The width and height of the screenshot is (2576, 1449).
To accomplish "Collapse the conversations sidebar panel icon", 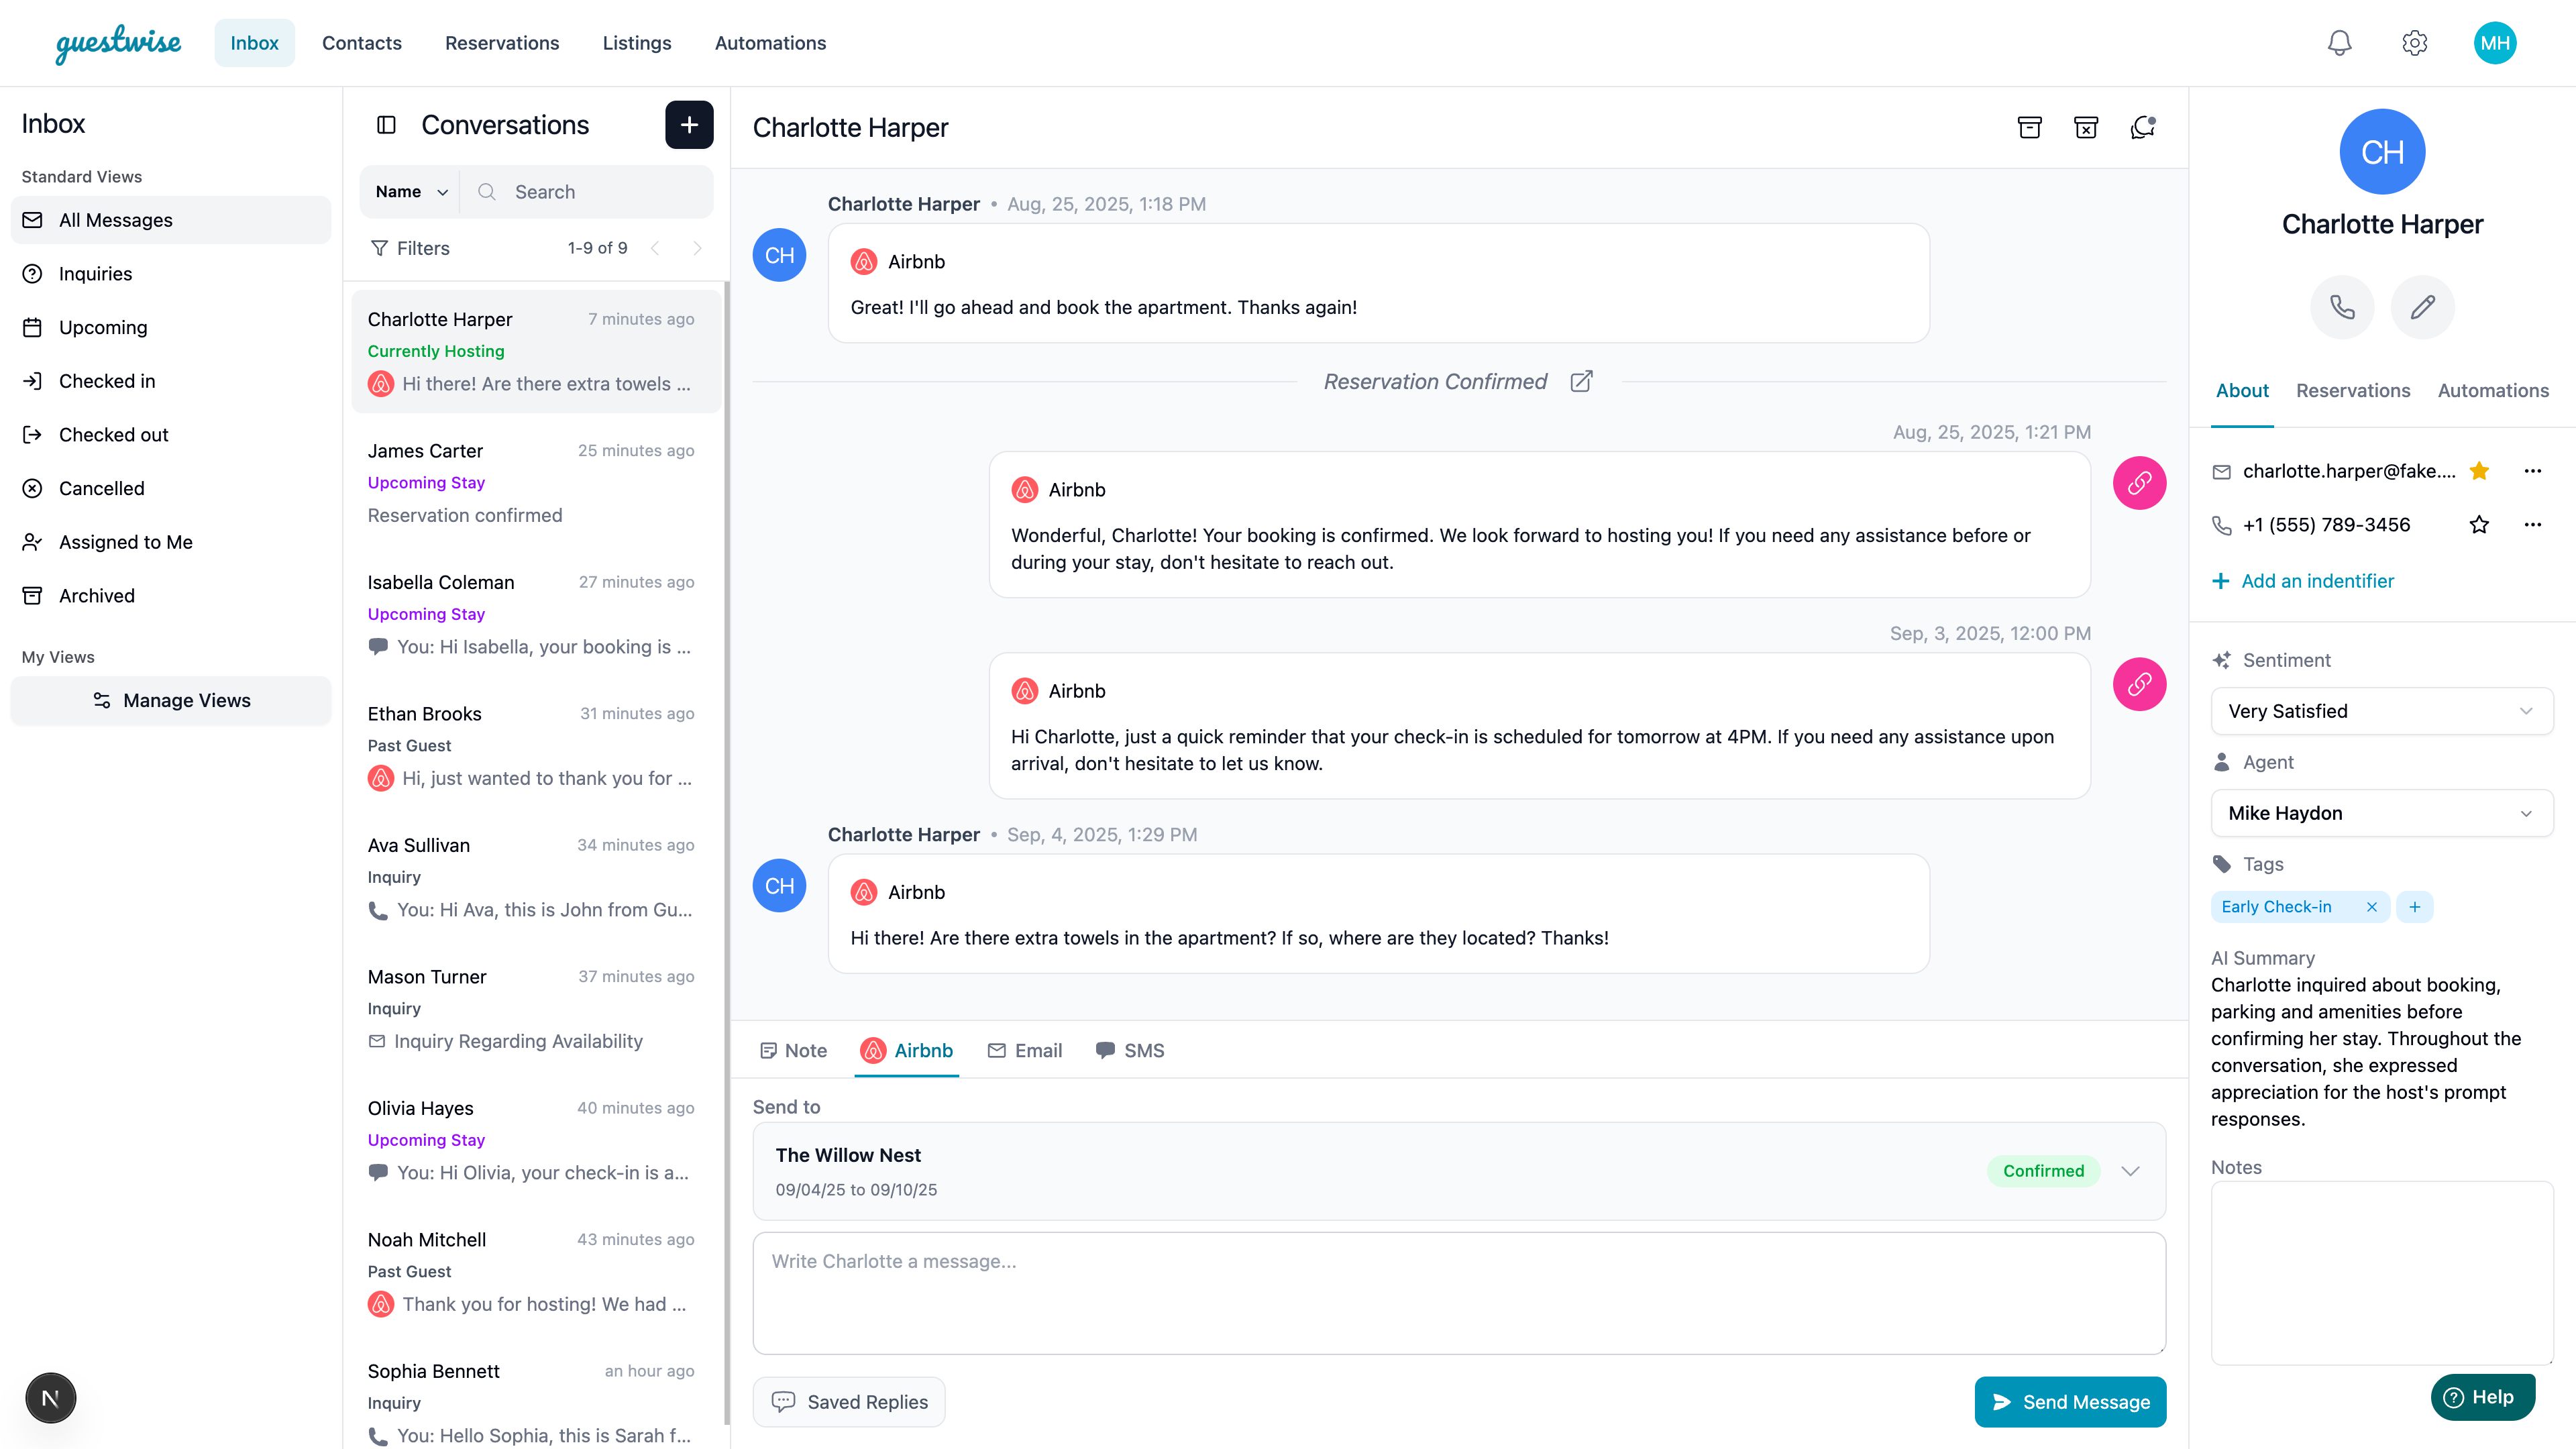I will [x=386, y=125].
